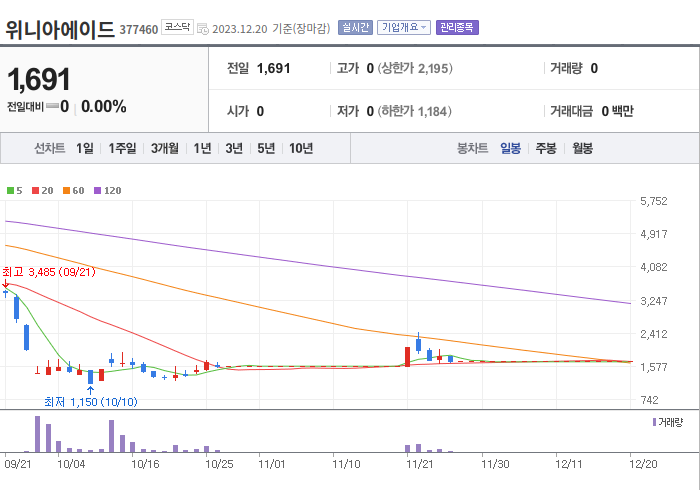Switch to the 주봉 weekly candle chart

[546, 148]
